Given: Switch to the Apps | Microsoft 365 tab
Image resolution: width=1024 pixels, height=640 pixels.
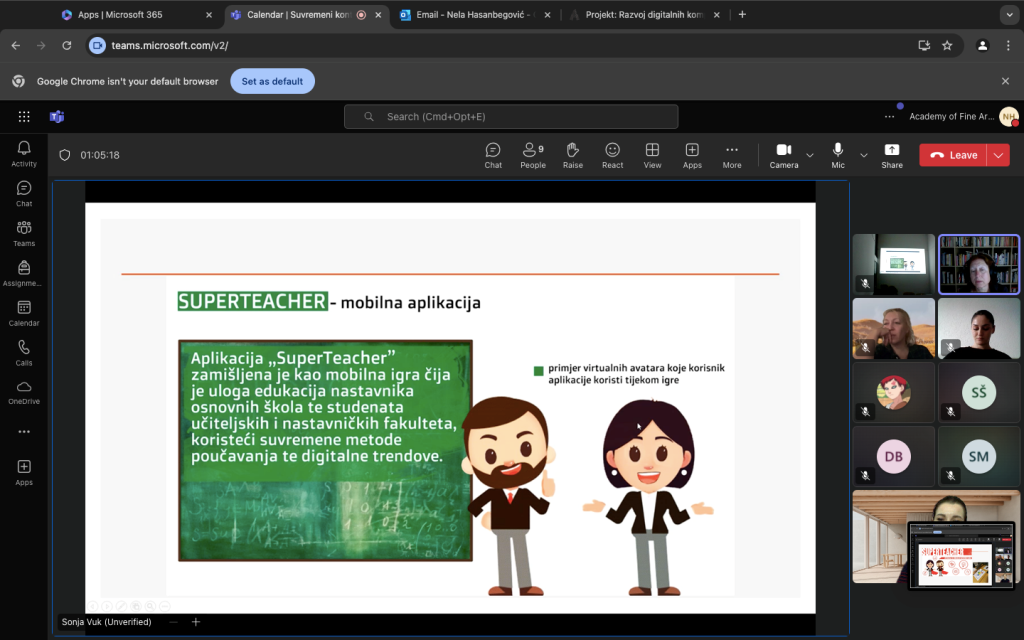Looking at the screenshot, I should (x=130, y=15).
